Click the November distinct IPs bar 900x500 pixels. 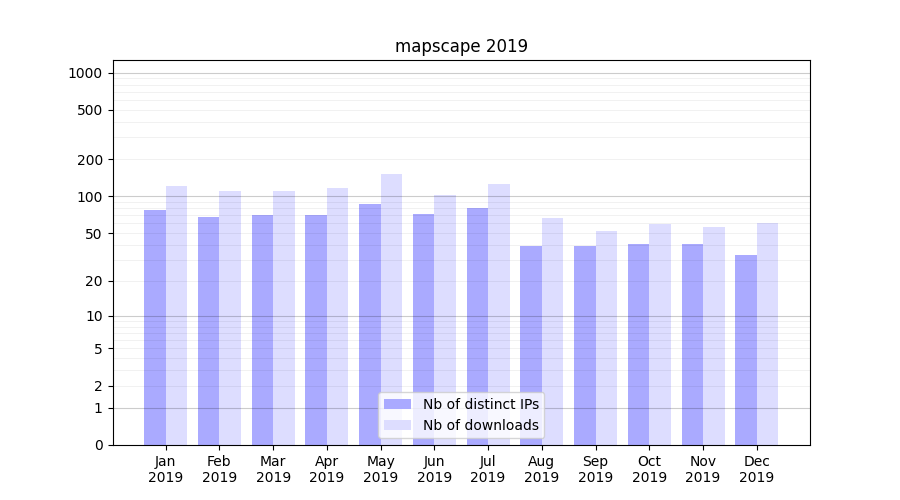[x=692, y=344]
